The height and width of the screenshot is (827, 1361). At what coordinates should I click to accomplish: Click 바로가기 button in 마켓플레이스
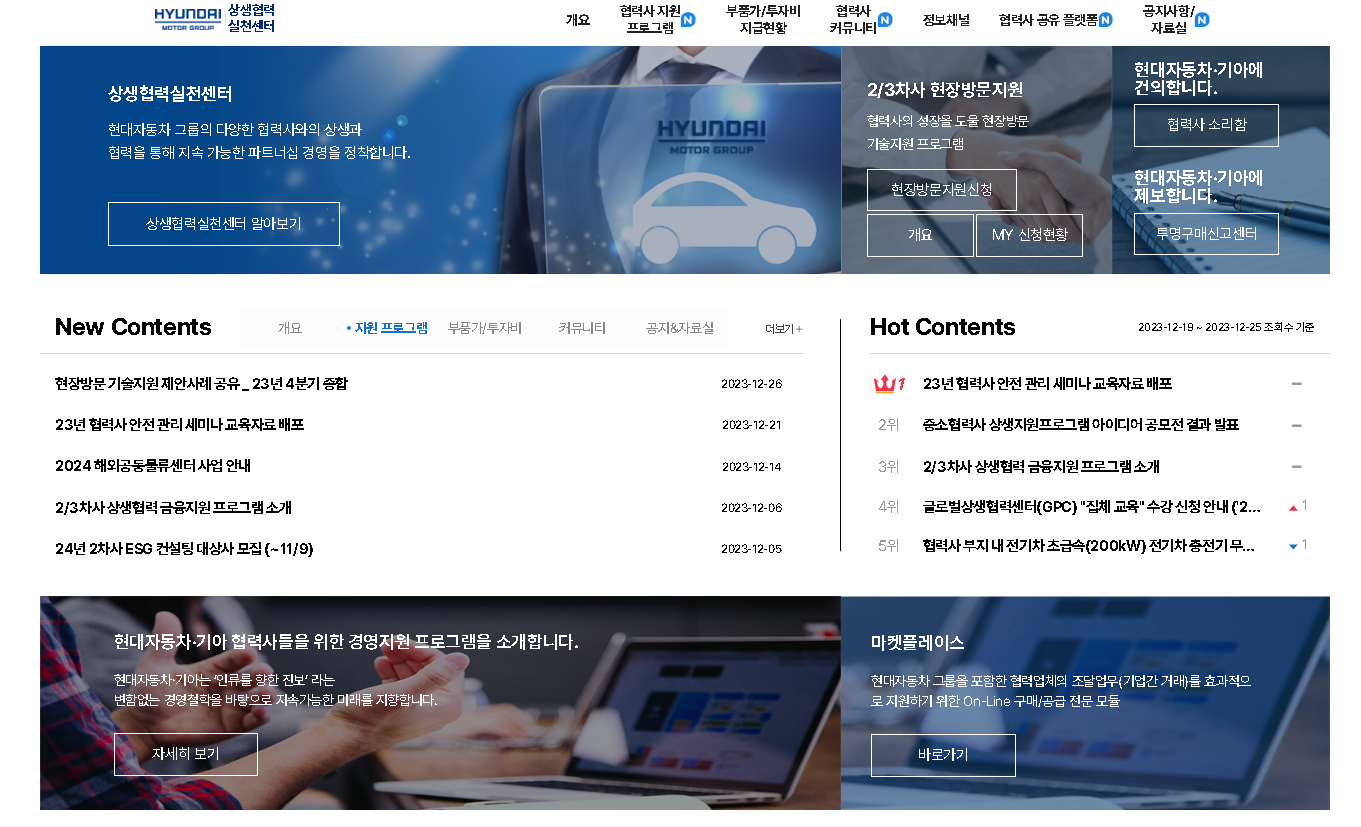pos(943,755)
